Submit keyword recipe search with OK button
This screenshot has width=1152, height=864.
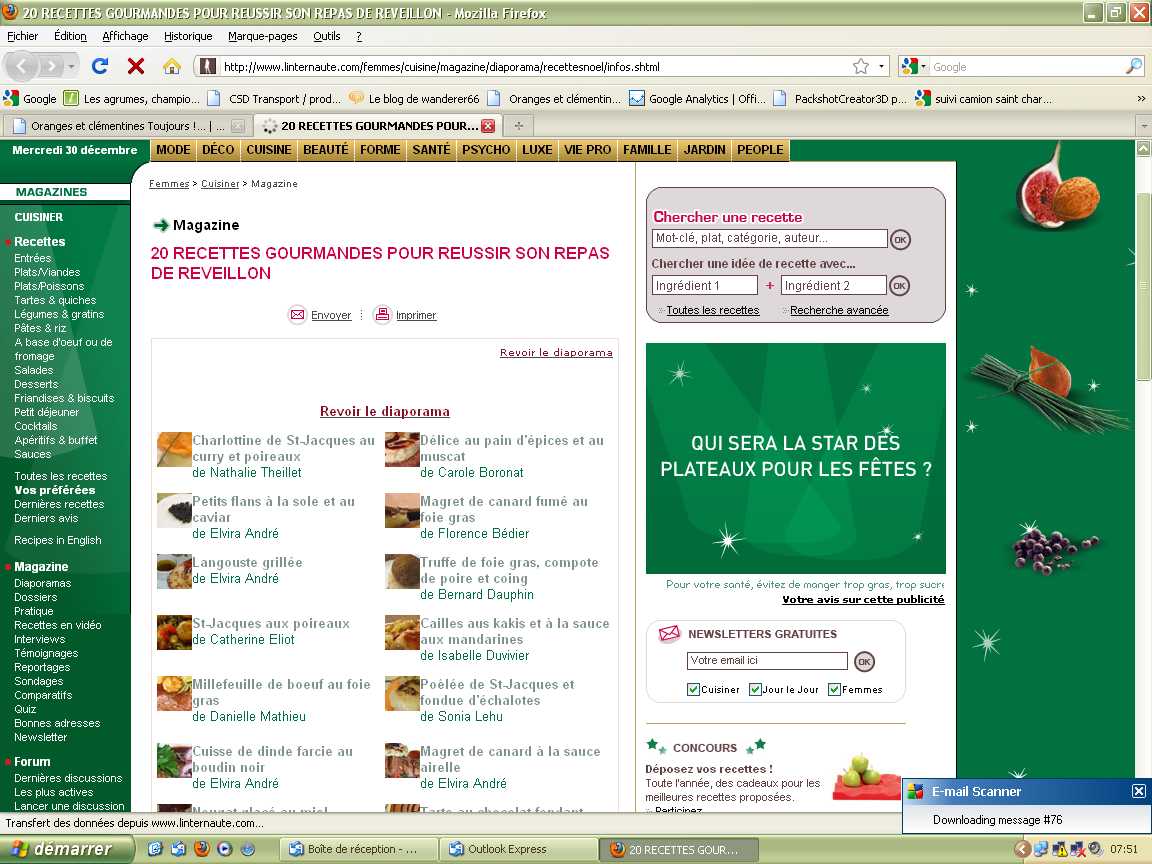tap(900, 240)
